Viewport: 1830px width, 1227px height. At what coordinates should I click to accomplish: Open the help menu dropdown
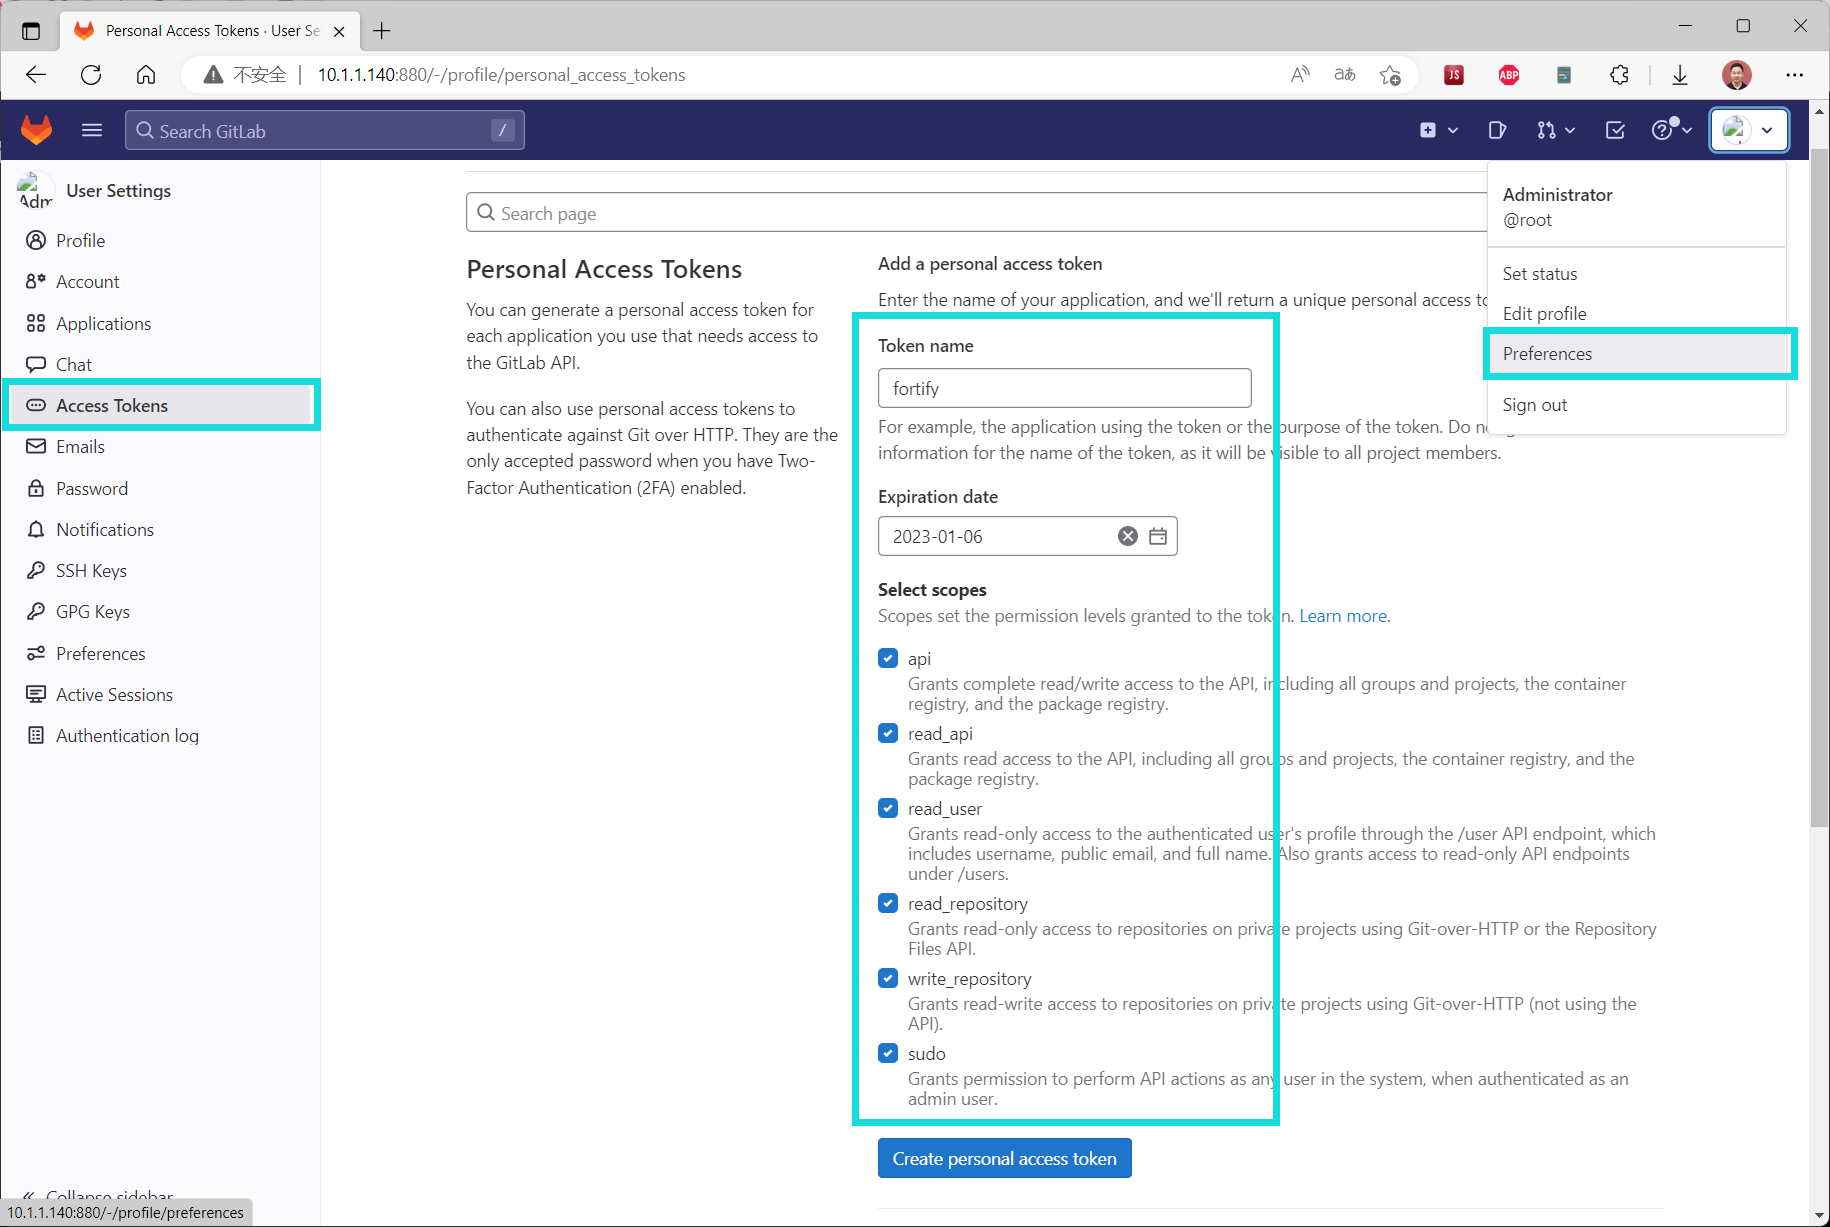[1671, 130]
